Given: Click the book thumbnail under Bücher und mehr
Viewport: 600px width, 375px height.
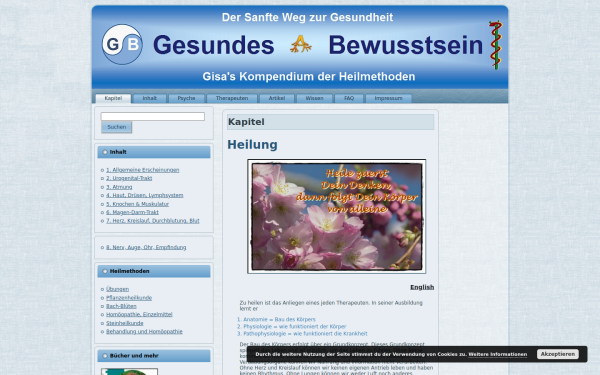Looking at the screenshot, I should tap(129, 372).
